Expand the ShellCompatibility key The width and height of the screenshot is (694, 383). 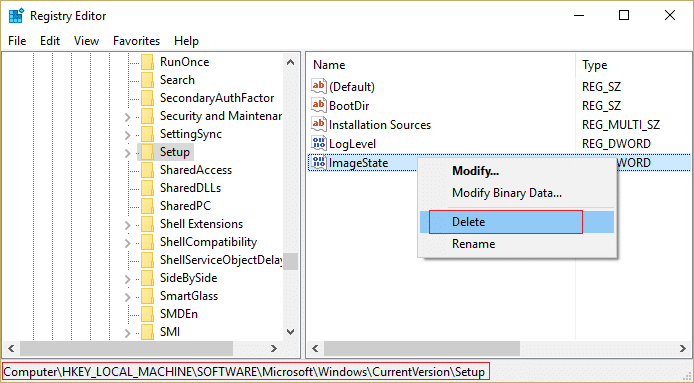[x=128, y=243]
